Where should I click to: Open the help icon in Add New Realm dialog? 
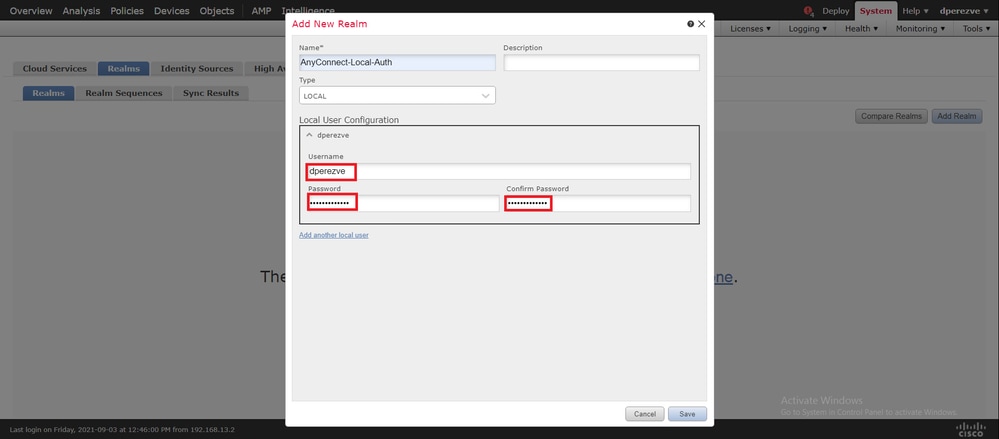(691, 24)
